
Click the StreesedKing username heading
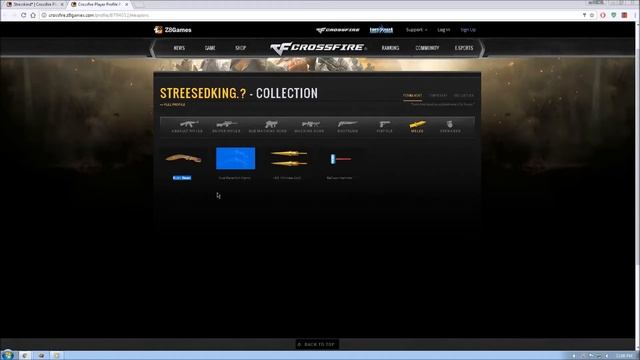tap(203, 93)
